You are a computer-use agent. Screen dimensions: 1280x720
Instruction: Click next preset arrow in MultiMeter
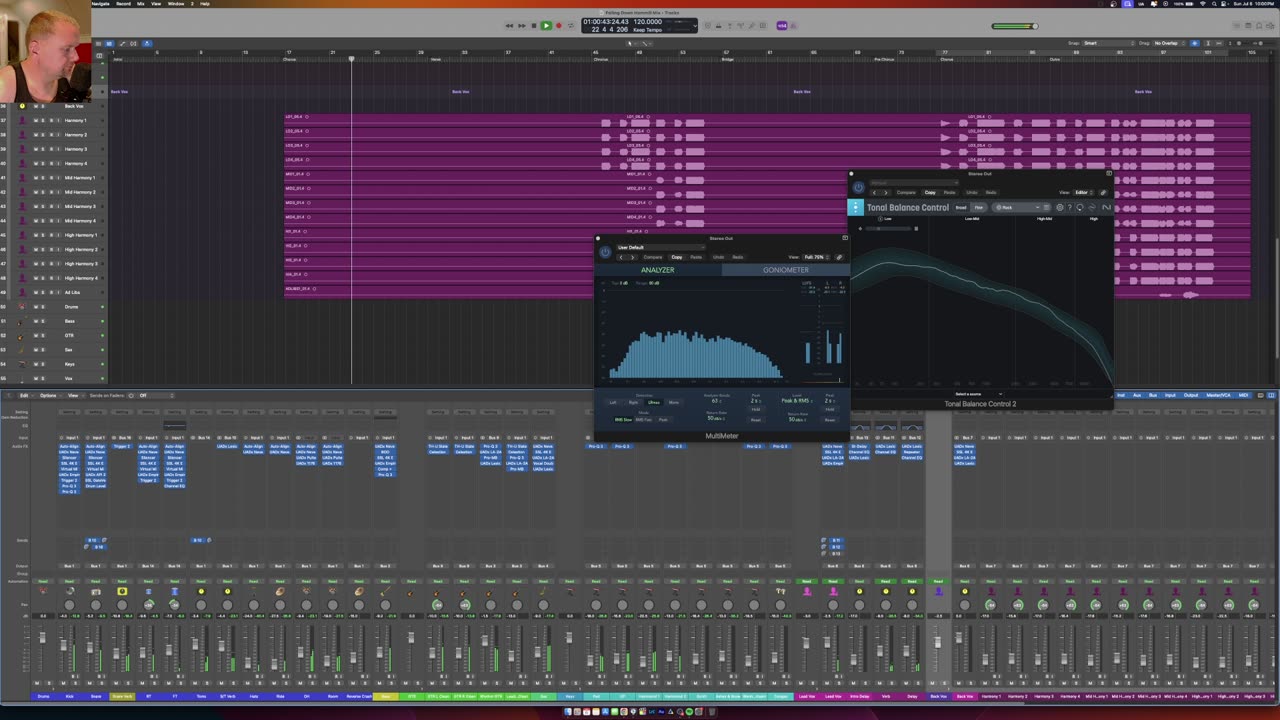[x=632, y=257]
